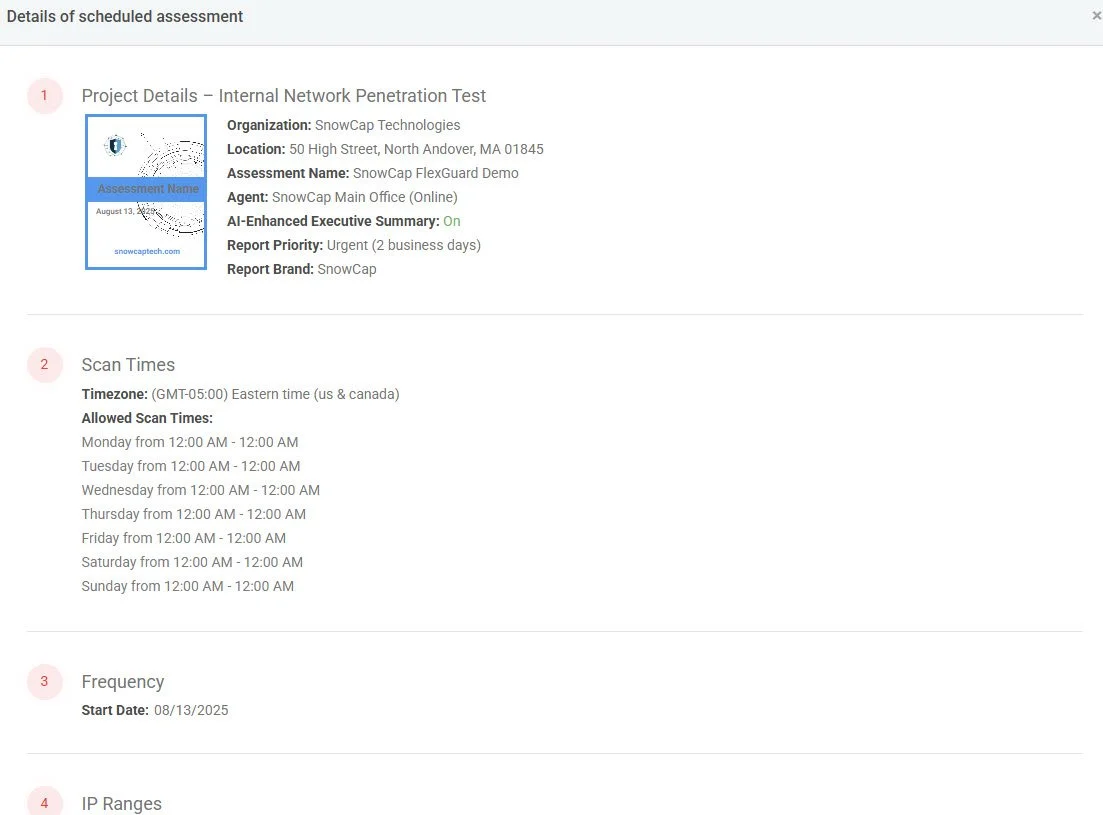The image size is (1103, 815).
Task: Click the start date 08/13/2025
Action: 191,710
